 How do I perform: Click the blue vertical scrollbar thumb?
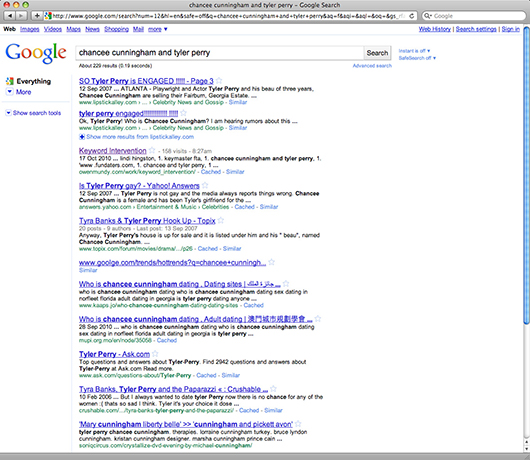(x=526, y=176)
